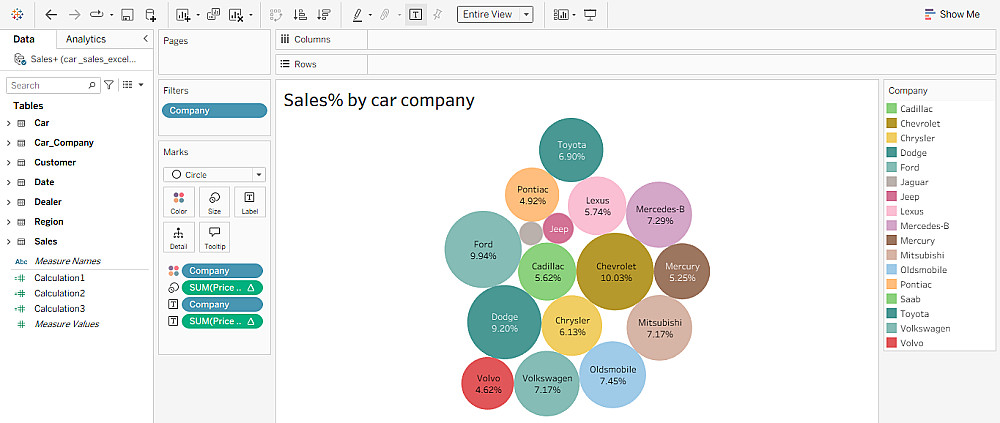
Task: Switch to the Analytics tab
Action: [x=86, y=39]
